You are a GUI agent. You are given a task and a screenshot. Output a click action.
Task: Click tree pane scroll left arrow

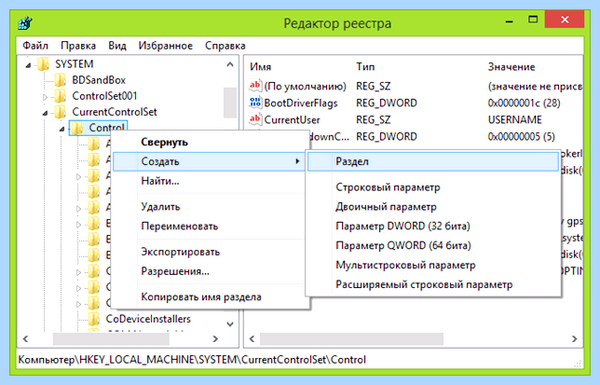[26, 339]
